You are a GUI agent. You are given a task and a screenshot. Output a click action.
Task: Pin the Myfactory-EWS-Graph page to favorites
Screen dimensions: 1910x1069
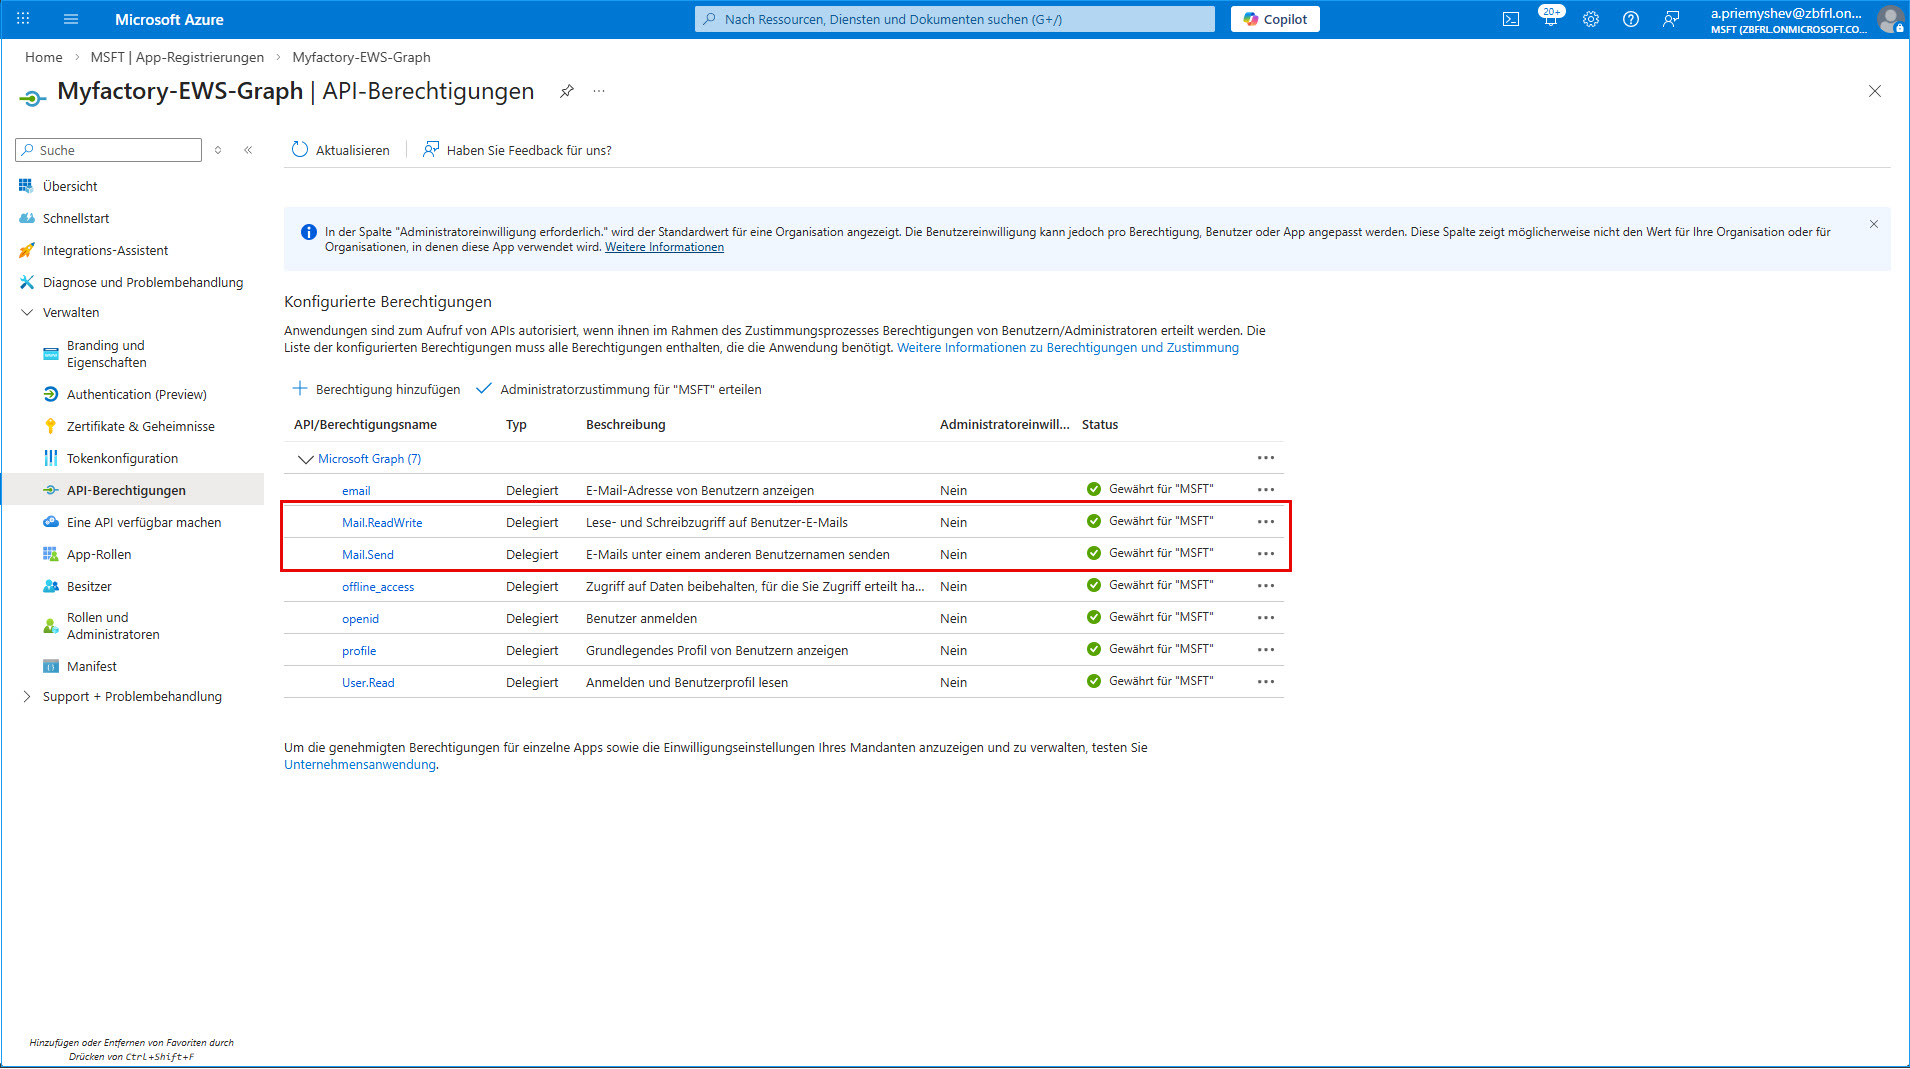click(x=567, y=91)
